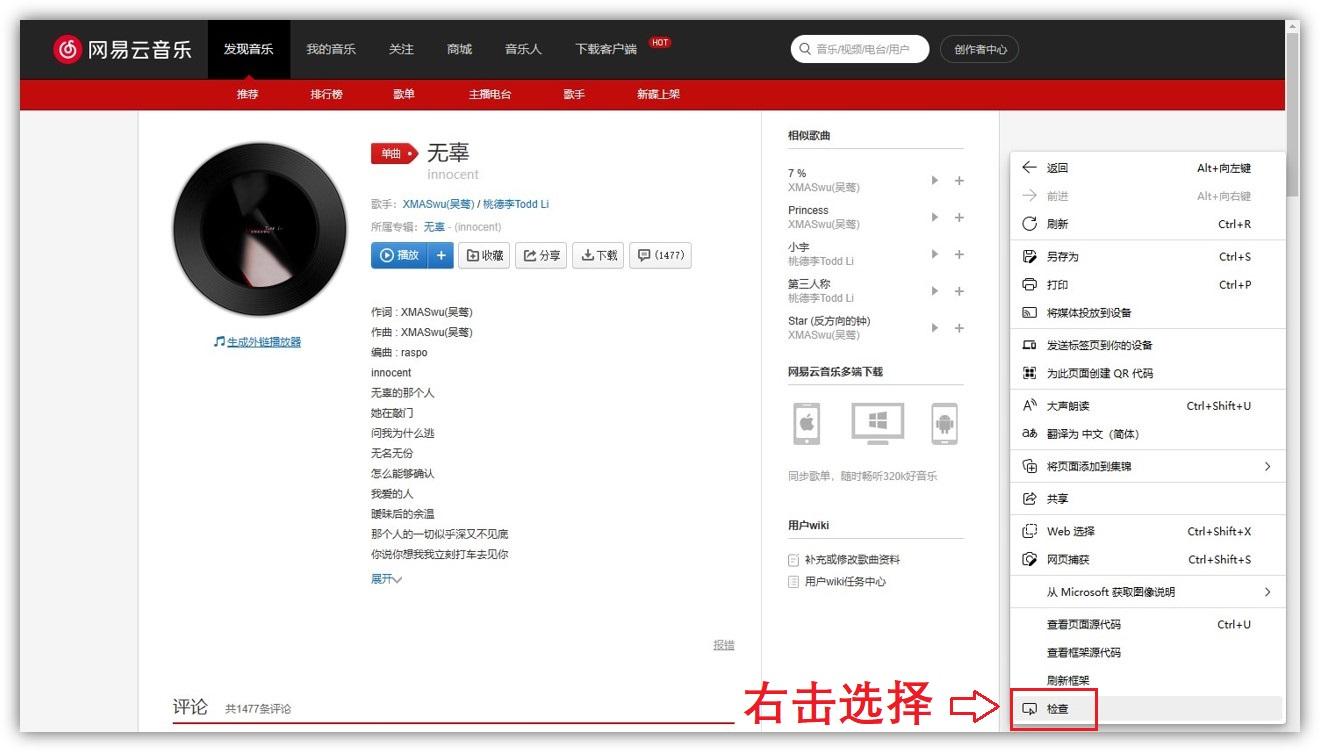Open the iPhone client download icon
This screenshot has height=752, width=1320.
pyautogui.click(x=806, y=423)
